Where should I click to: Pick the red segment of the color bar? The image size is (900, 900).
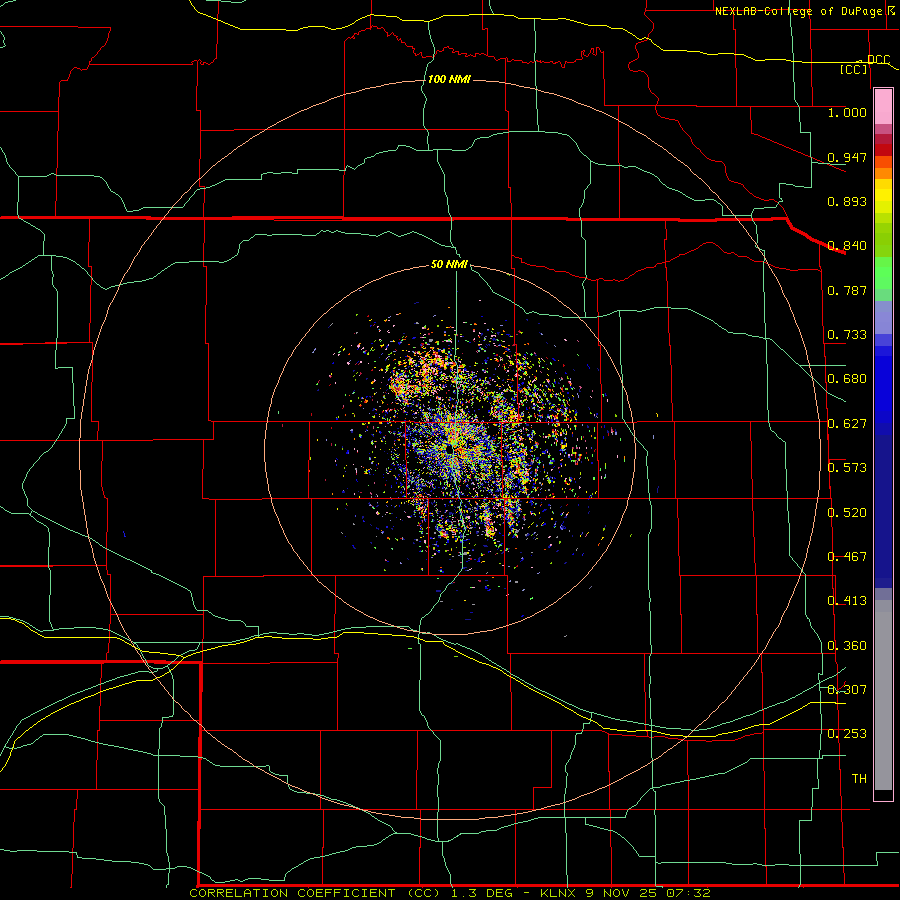(x=883, y=150)
